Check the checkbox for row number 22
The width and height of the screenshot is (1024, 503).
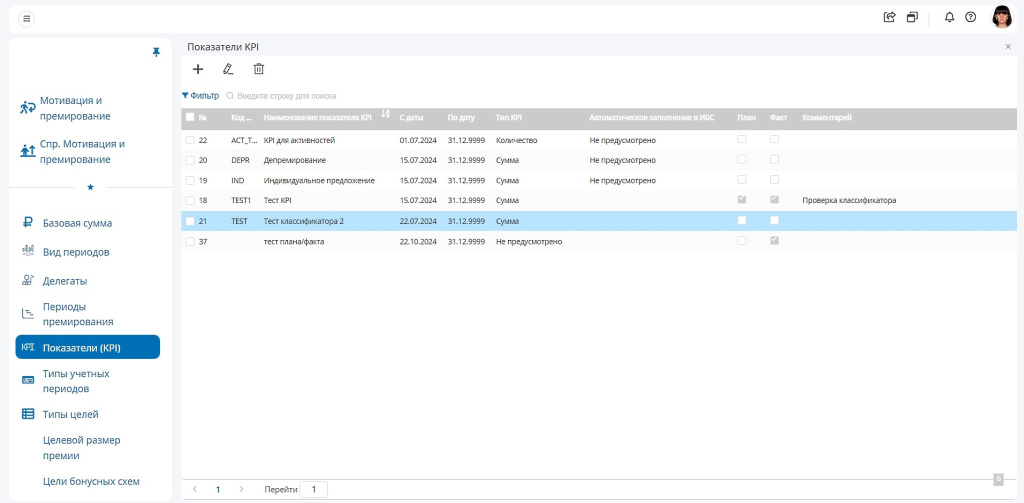[190, 140]
